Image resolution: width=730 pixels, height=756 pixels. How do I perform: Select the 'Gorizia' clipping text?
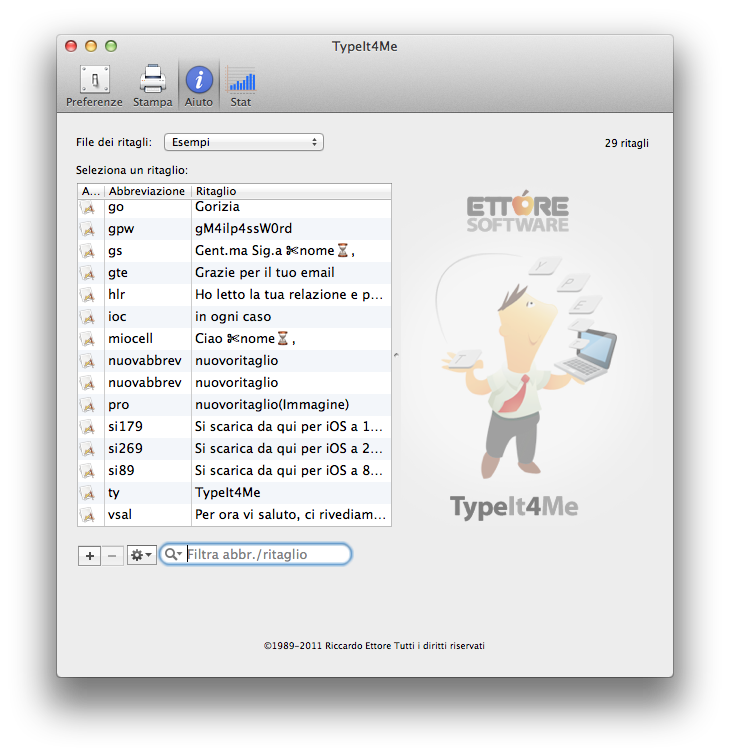[217, 207]
